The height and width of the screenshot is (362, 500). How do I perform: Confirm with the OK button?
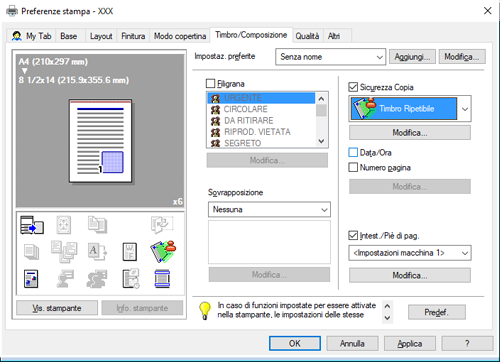295,343
